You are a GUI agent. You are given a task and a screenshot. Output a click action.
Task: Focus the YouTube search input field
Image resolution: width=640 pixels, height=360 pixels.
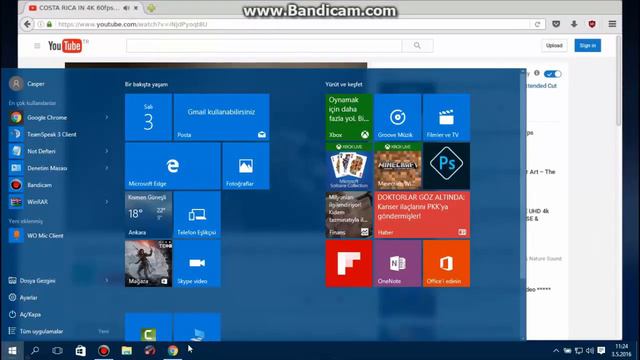pyautogui.click(x=264, y=46)
